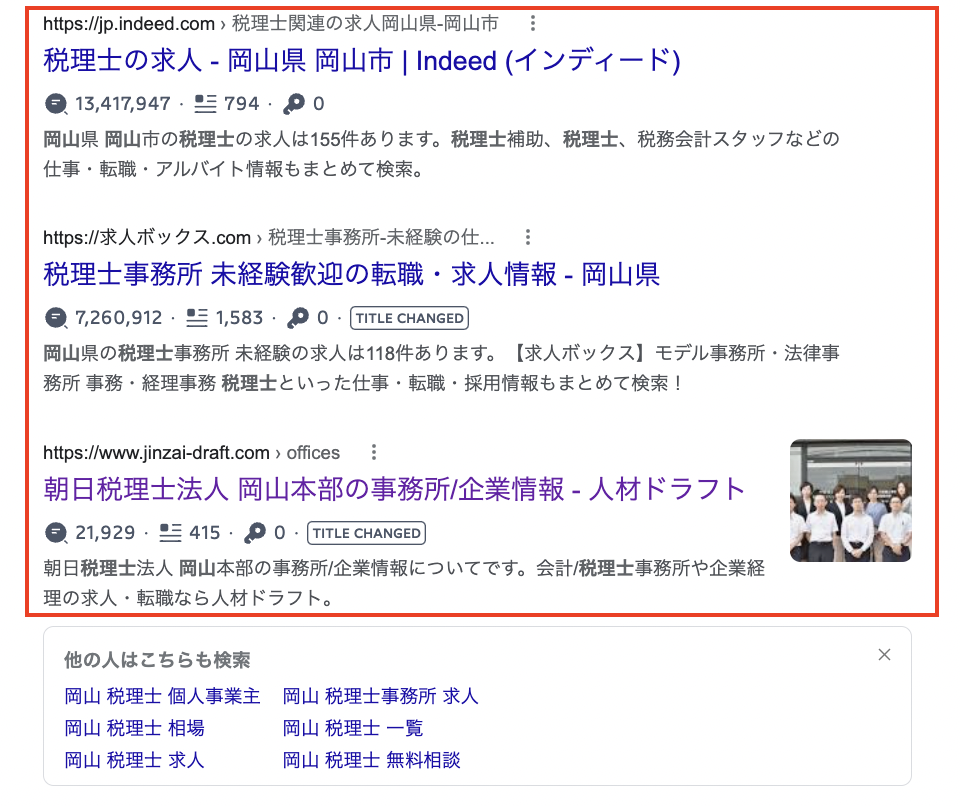Click the word count icon beside 794
This screenshot has width=960, height=806.
[x=205, y=104]
